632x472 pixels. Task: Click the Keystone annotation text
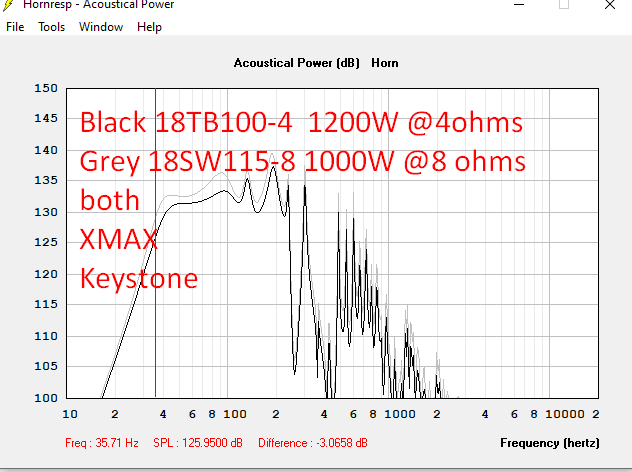139,279
